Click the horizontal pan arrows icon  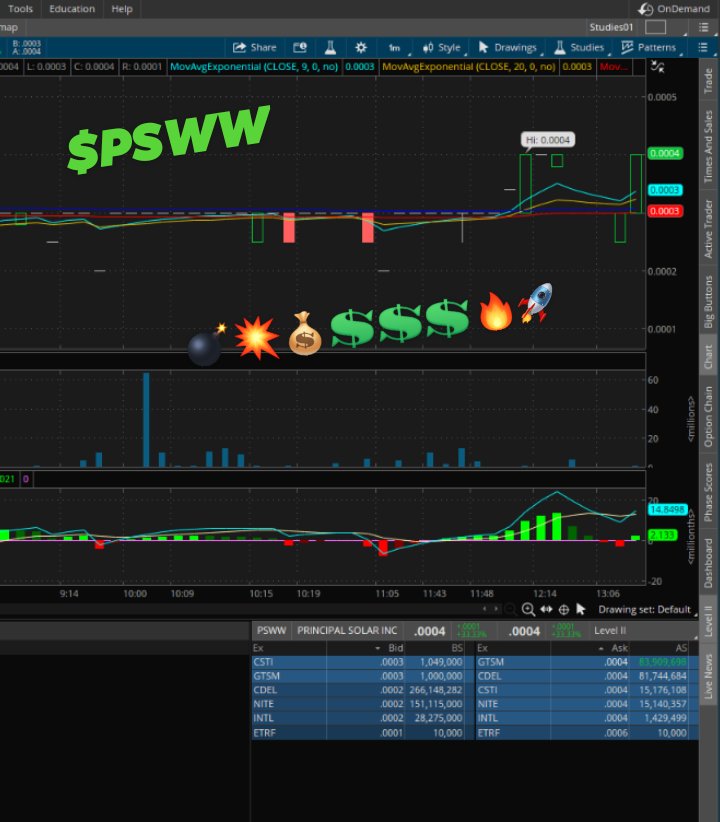point(546,609)
